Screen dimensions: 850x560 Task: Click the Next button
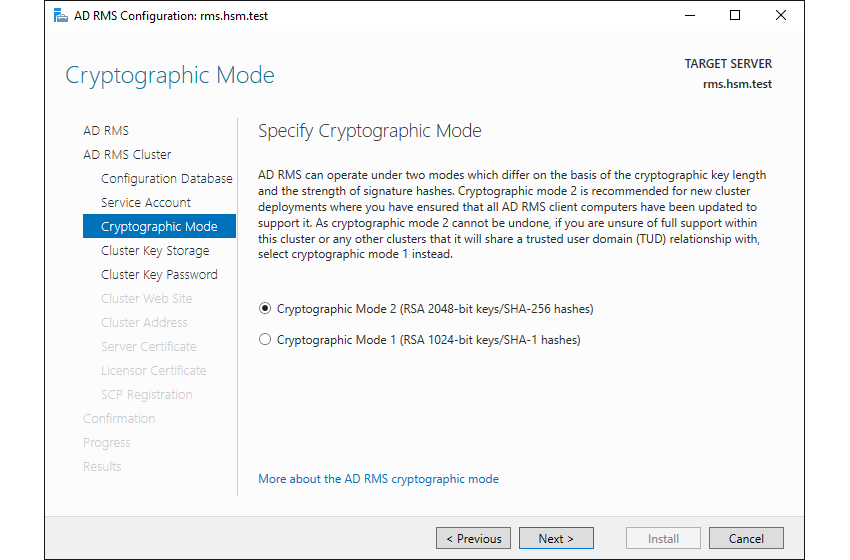[x=556, y=538]
